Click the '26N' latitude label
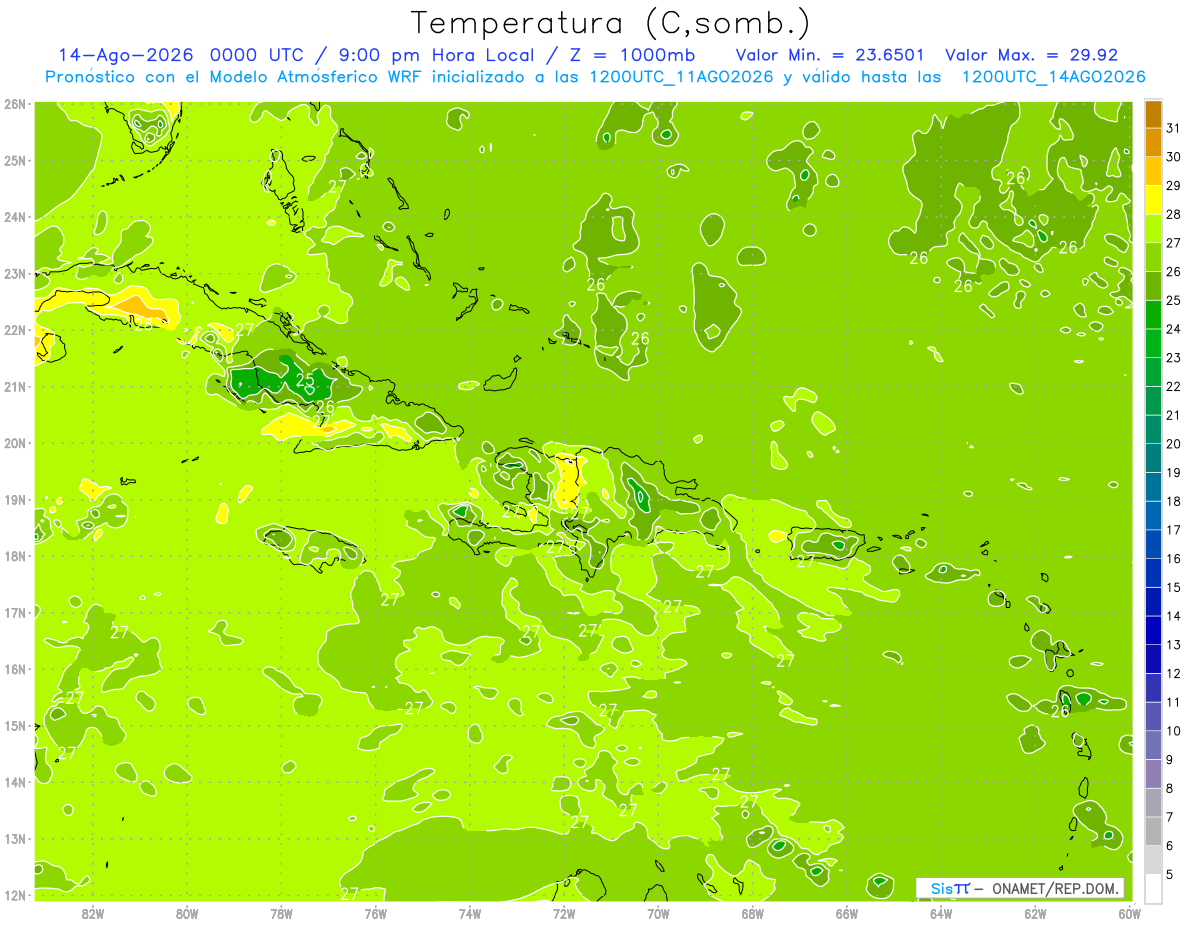This screenshot has height=927, width=1200. (x=15, y=104)
